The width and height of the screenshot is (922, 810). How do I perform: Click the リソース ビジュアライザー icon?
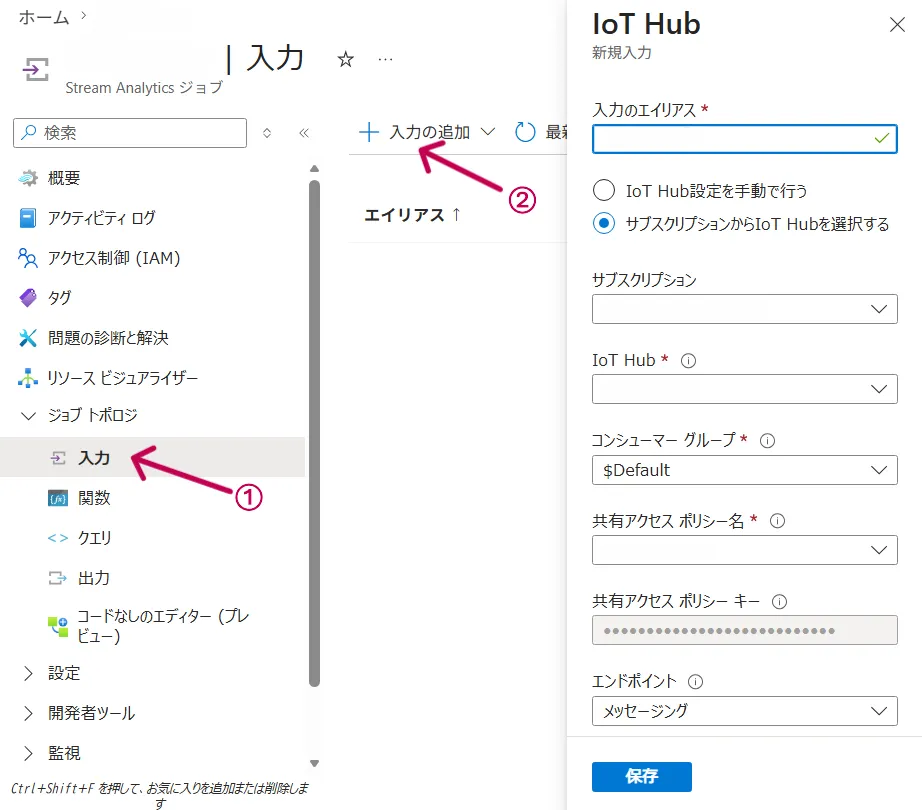coord(28,377)
